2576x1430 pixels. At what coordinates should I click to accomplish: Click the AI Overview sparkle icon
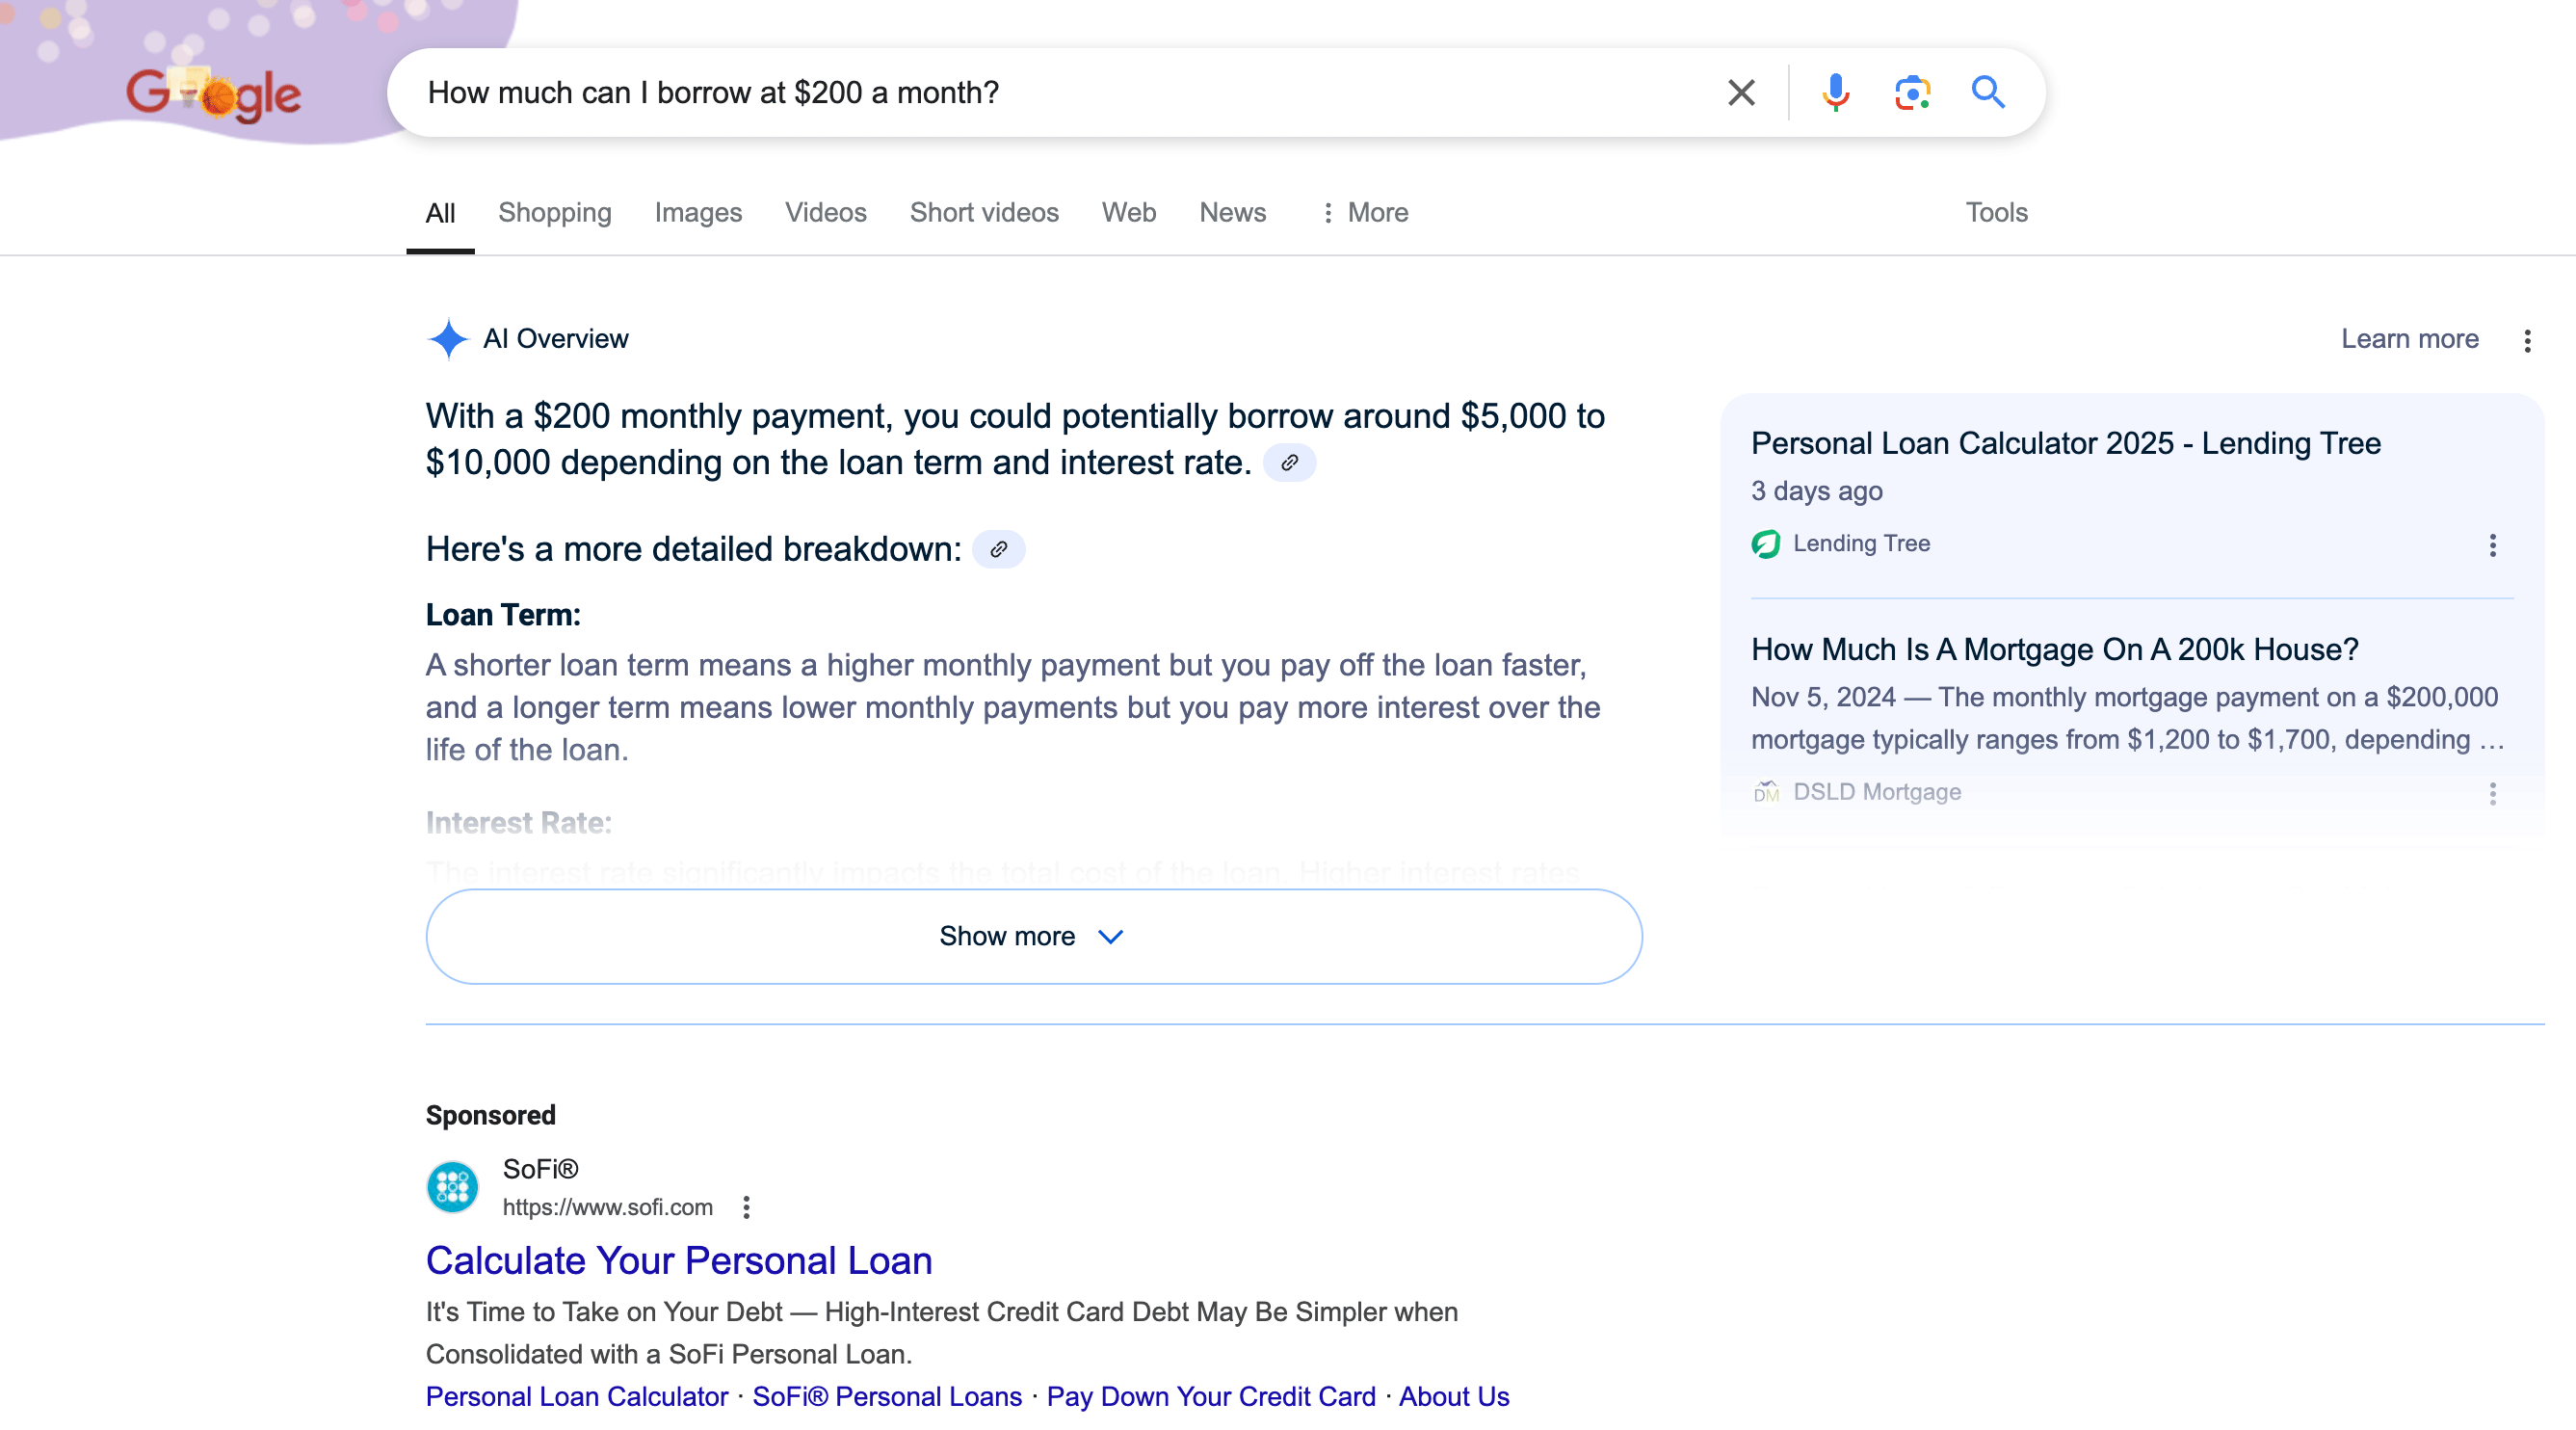(449, 339)
